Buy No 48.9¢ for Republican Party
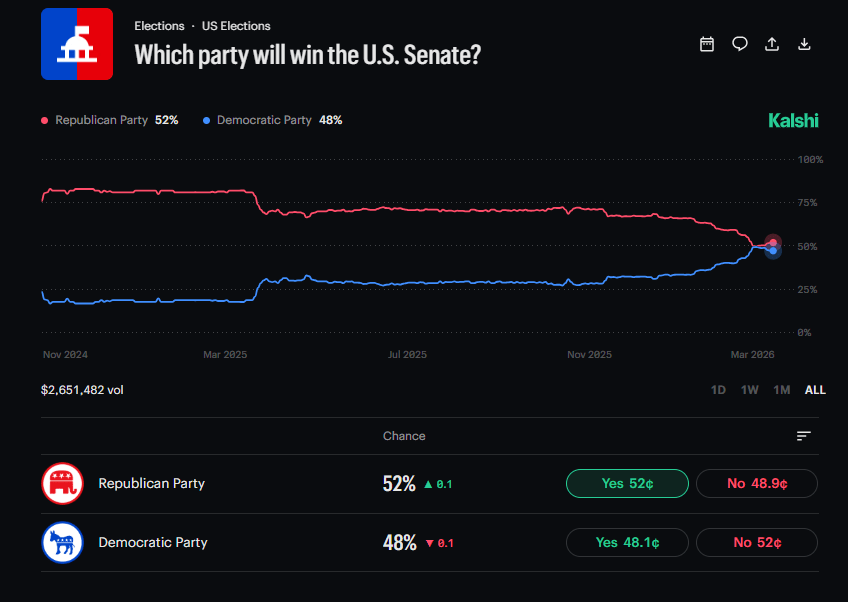The image size is (848, 602). tap(757, 484)
